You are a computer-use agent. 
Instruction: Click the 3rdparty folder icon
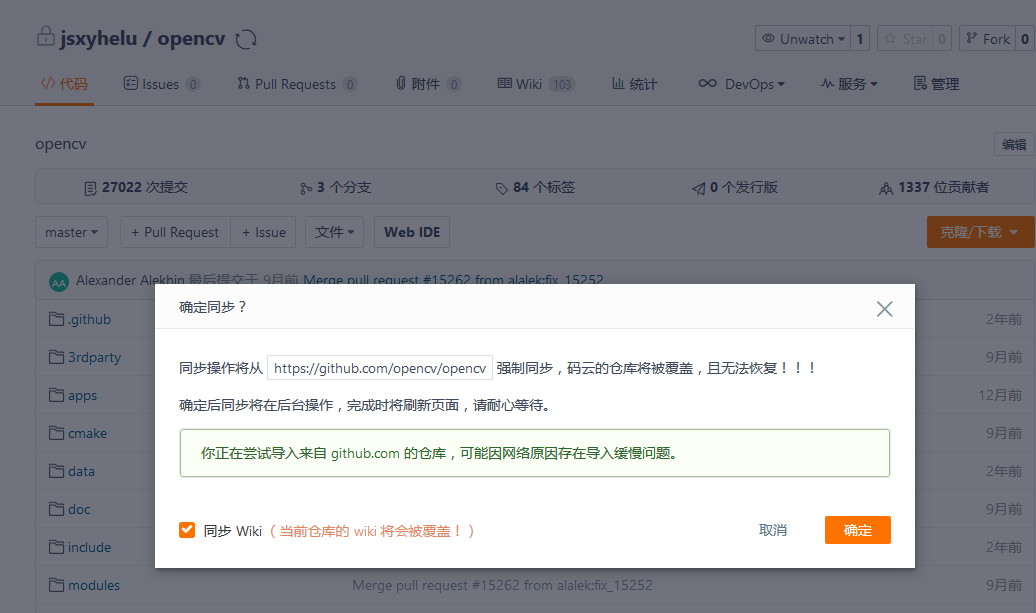(56, 357)
